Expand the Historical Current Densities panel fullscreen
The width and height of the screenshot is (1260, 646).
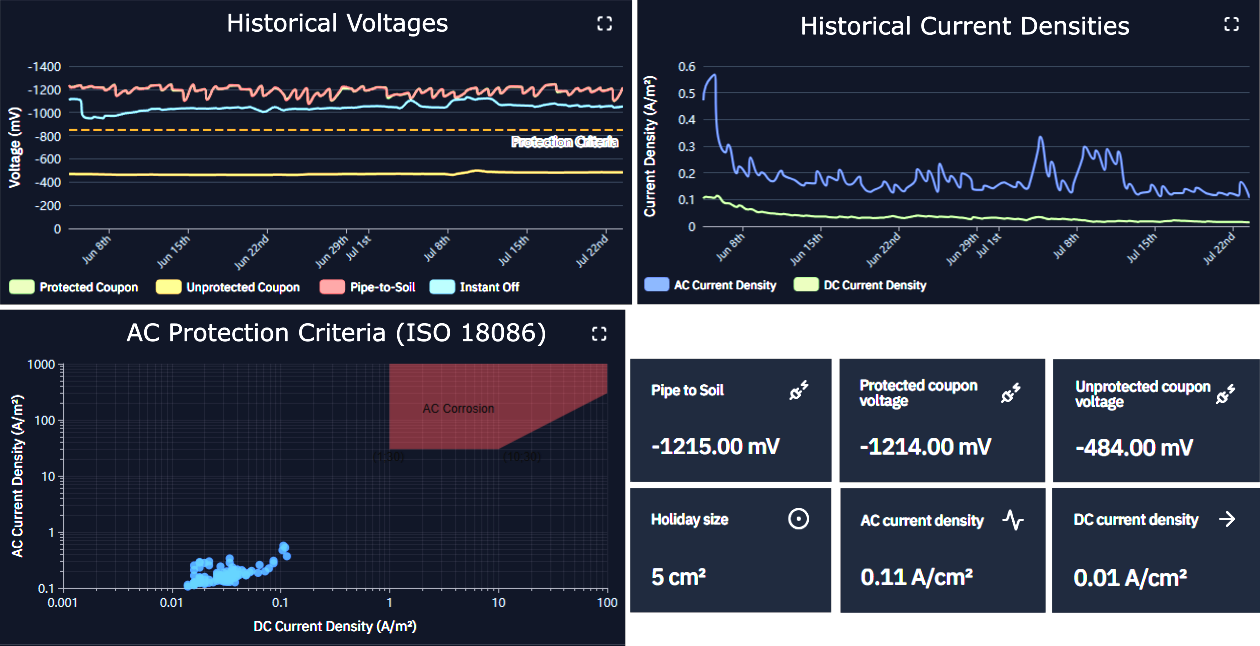point(1234,25)
